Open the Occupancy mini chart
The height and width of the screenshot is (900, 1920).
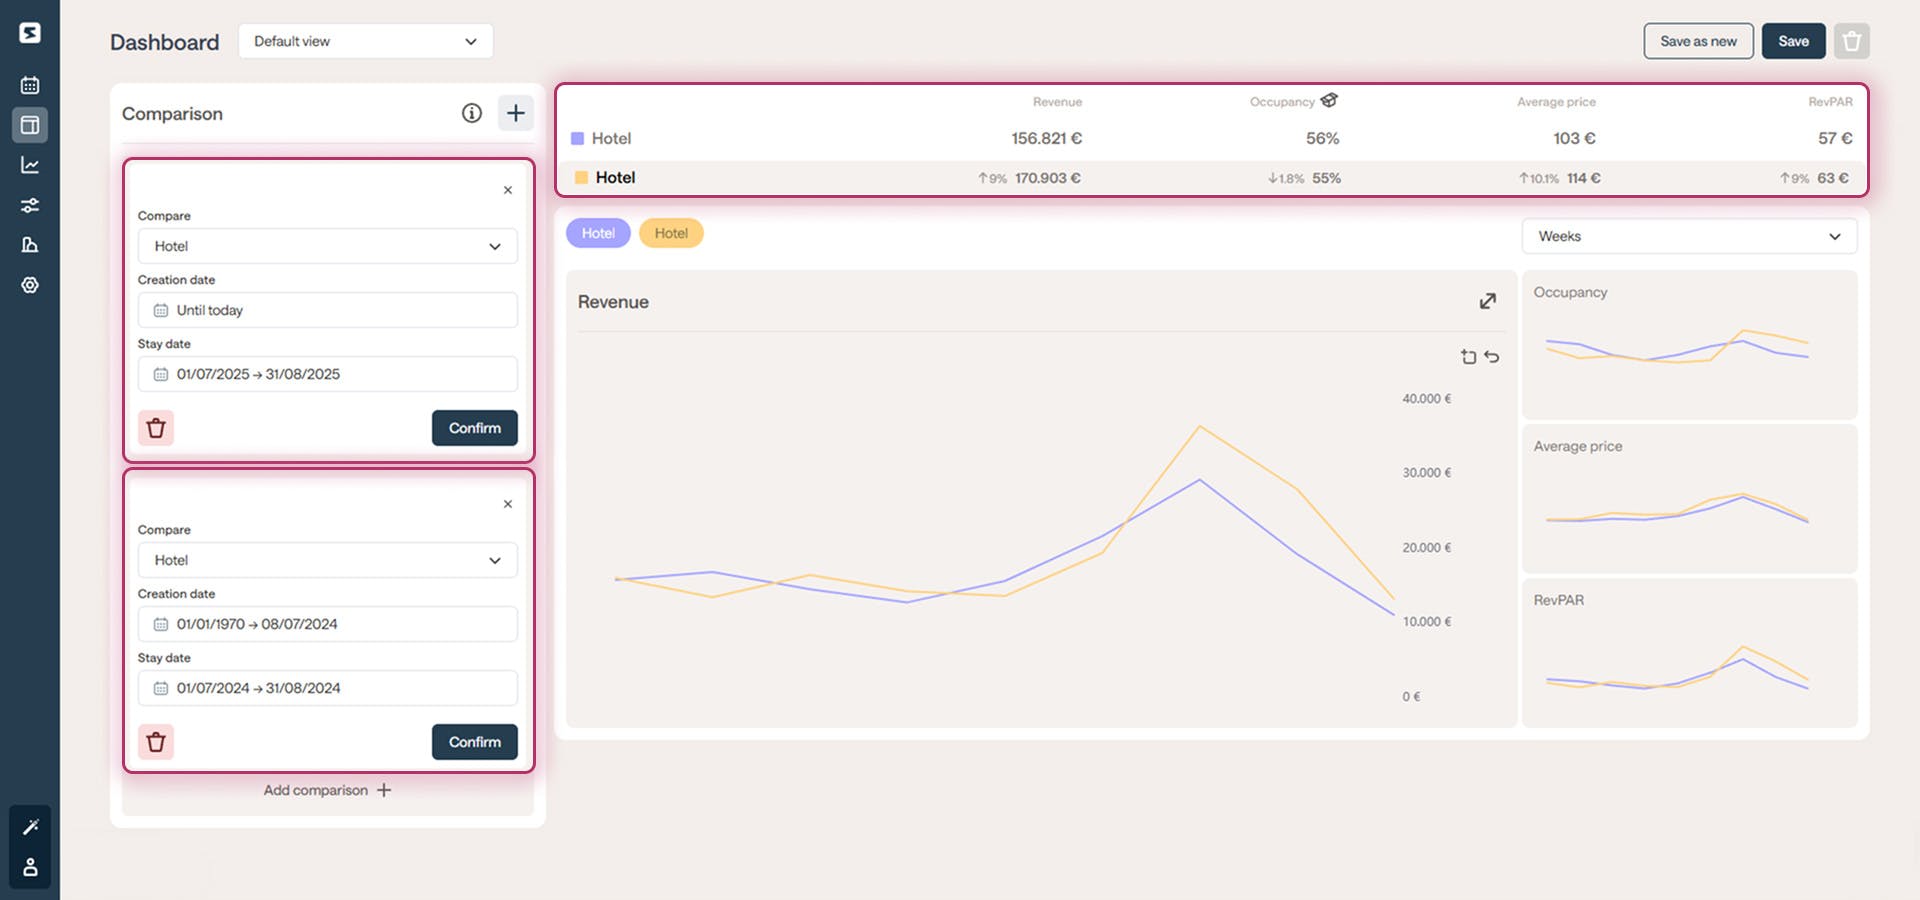pyautogui.click(x=1690, y=344)
